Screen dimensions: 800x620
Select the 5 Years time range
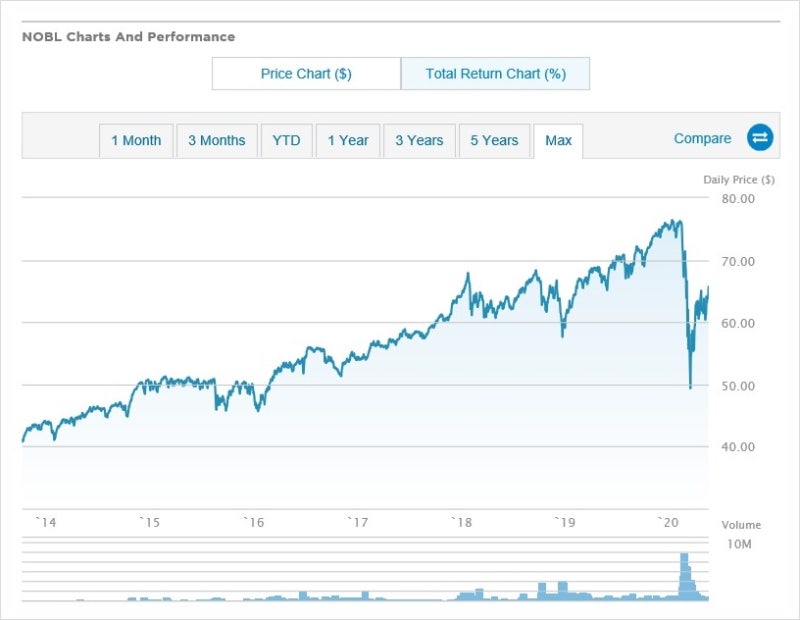click(492, 140)
